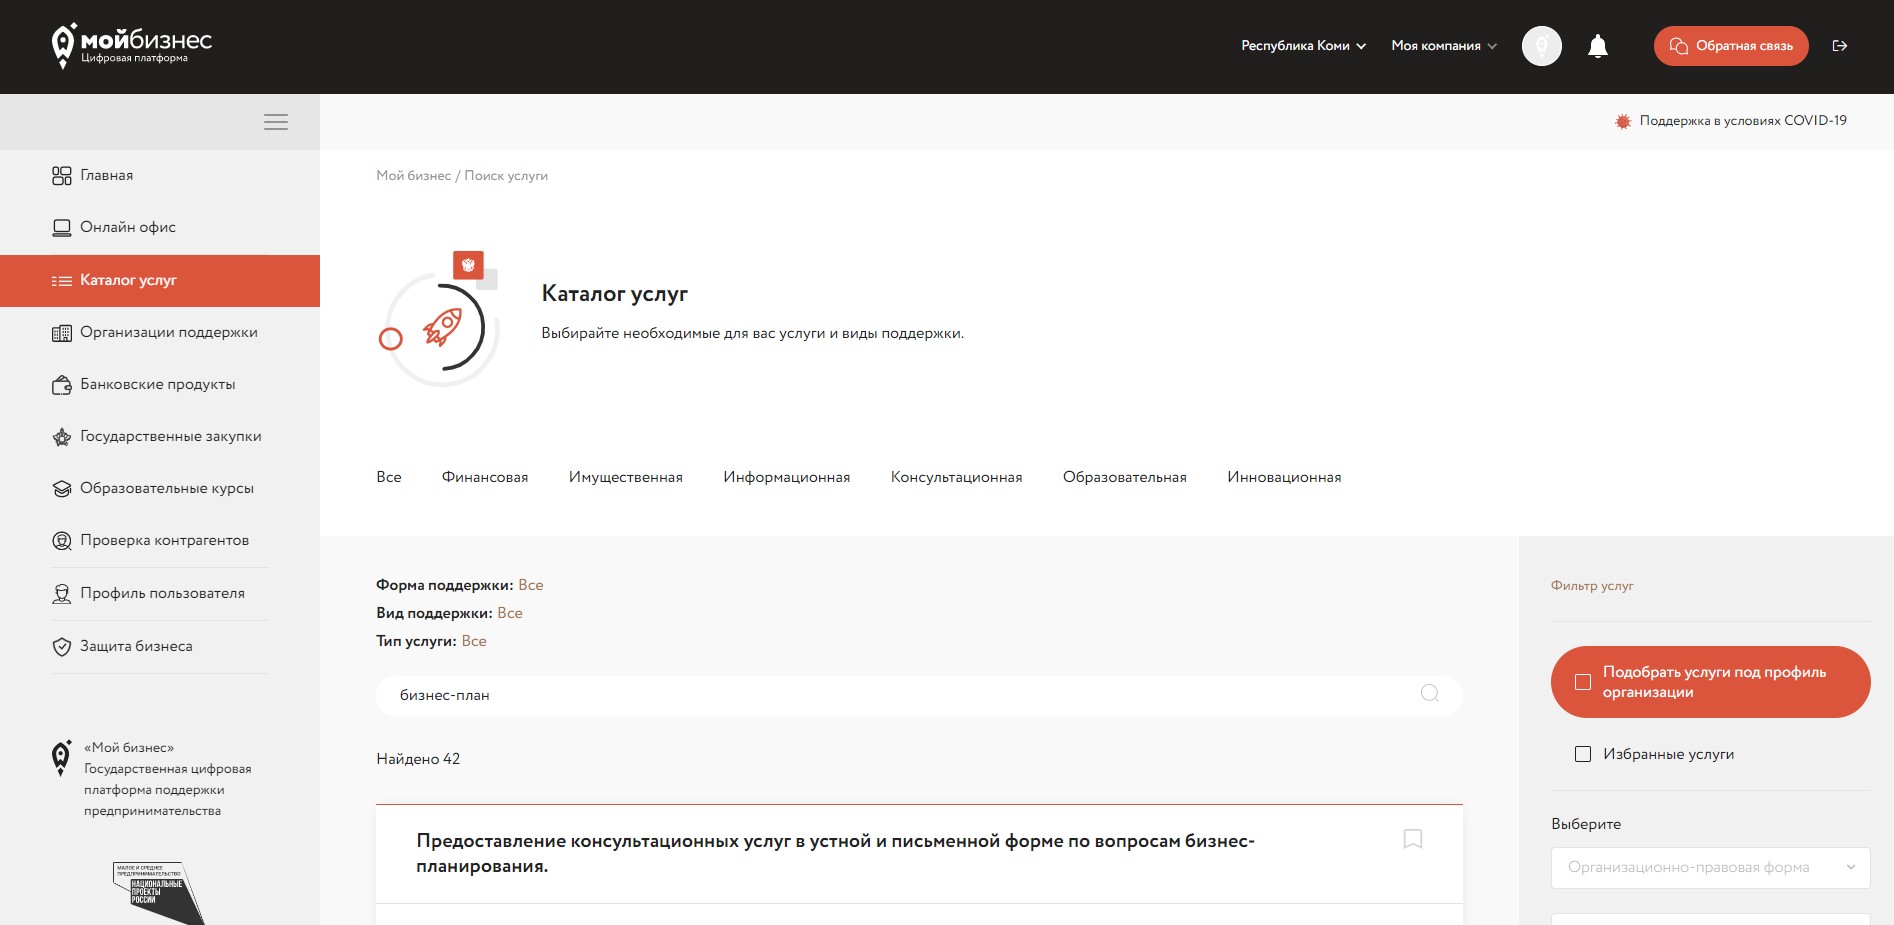Screen dimensions: 1894x925
Task: Open the Республика Коми region dropdown
Action: tap(1303, 46)
